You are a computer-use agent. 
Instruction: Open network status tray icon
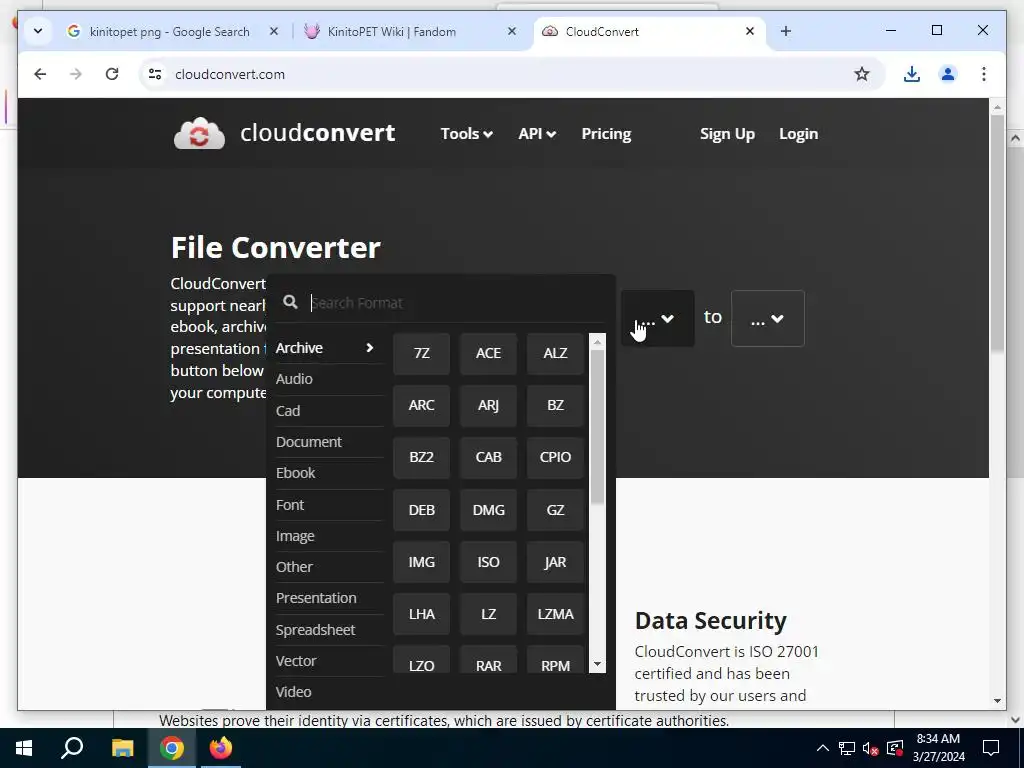847,748
